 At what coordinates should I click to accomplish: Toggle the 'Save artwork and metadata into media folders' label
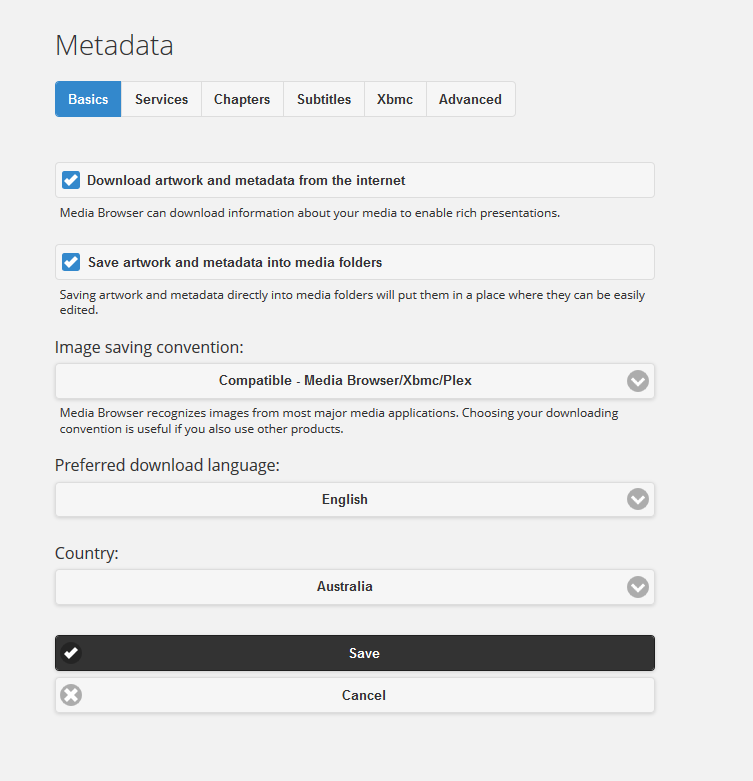[x=235, y=263]
